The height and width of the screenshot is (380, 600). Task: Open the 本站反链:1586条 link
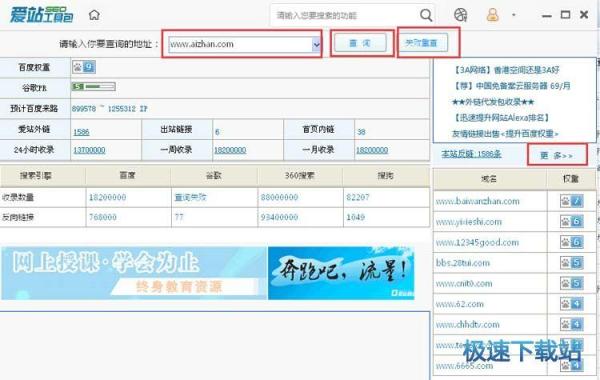[471, 154]
